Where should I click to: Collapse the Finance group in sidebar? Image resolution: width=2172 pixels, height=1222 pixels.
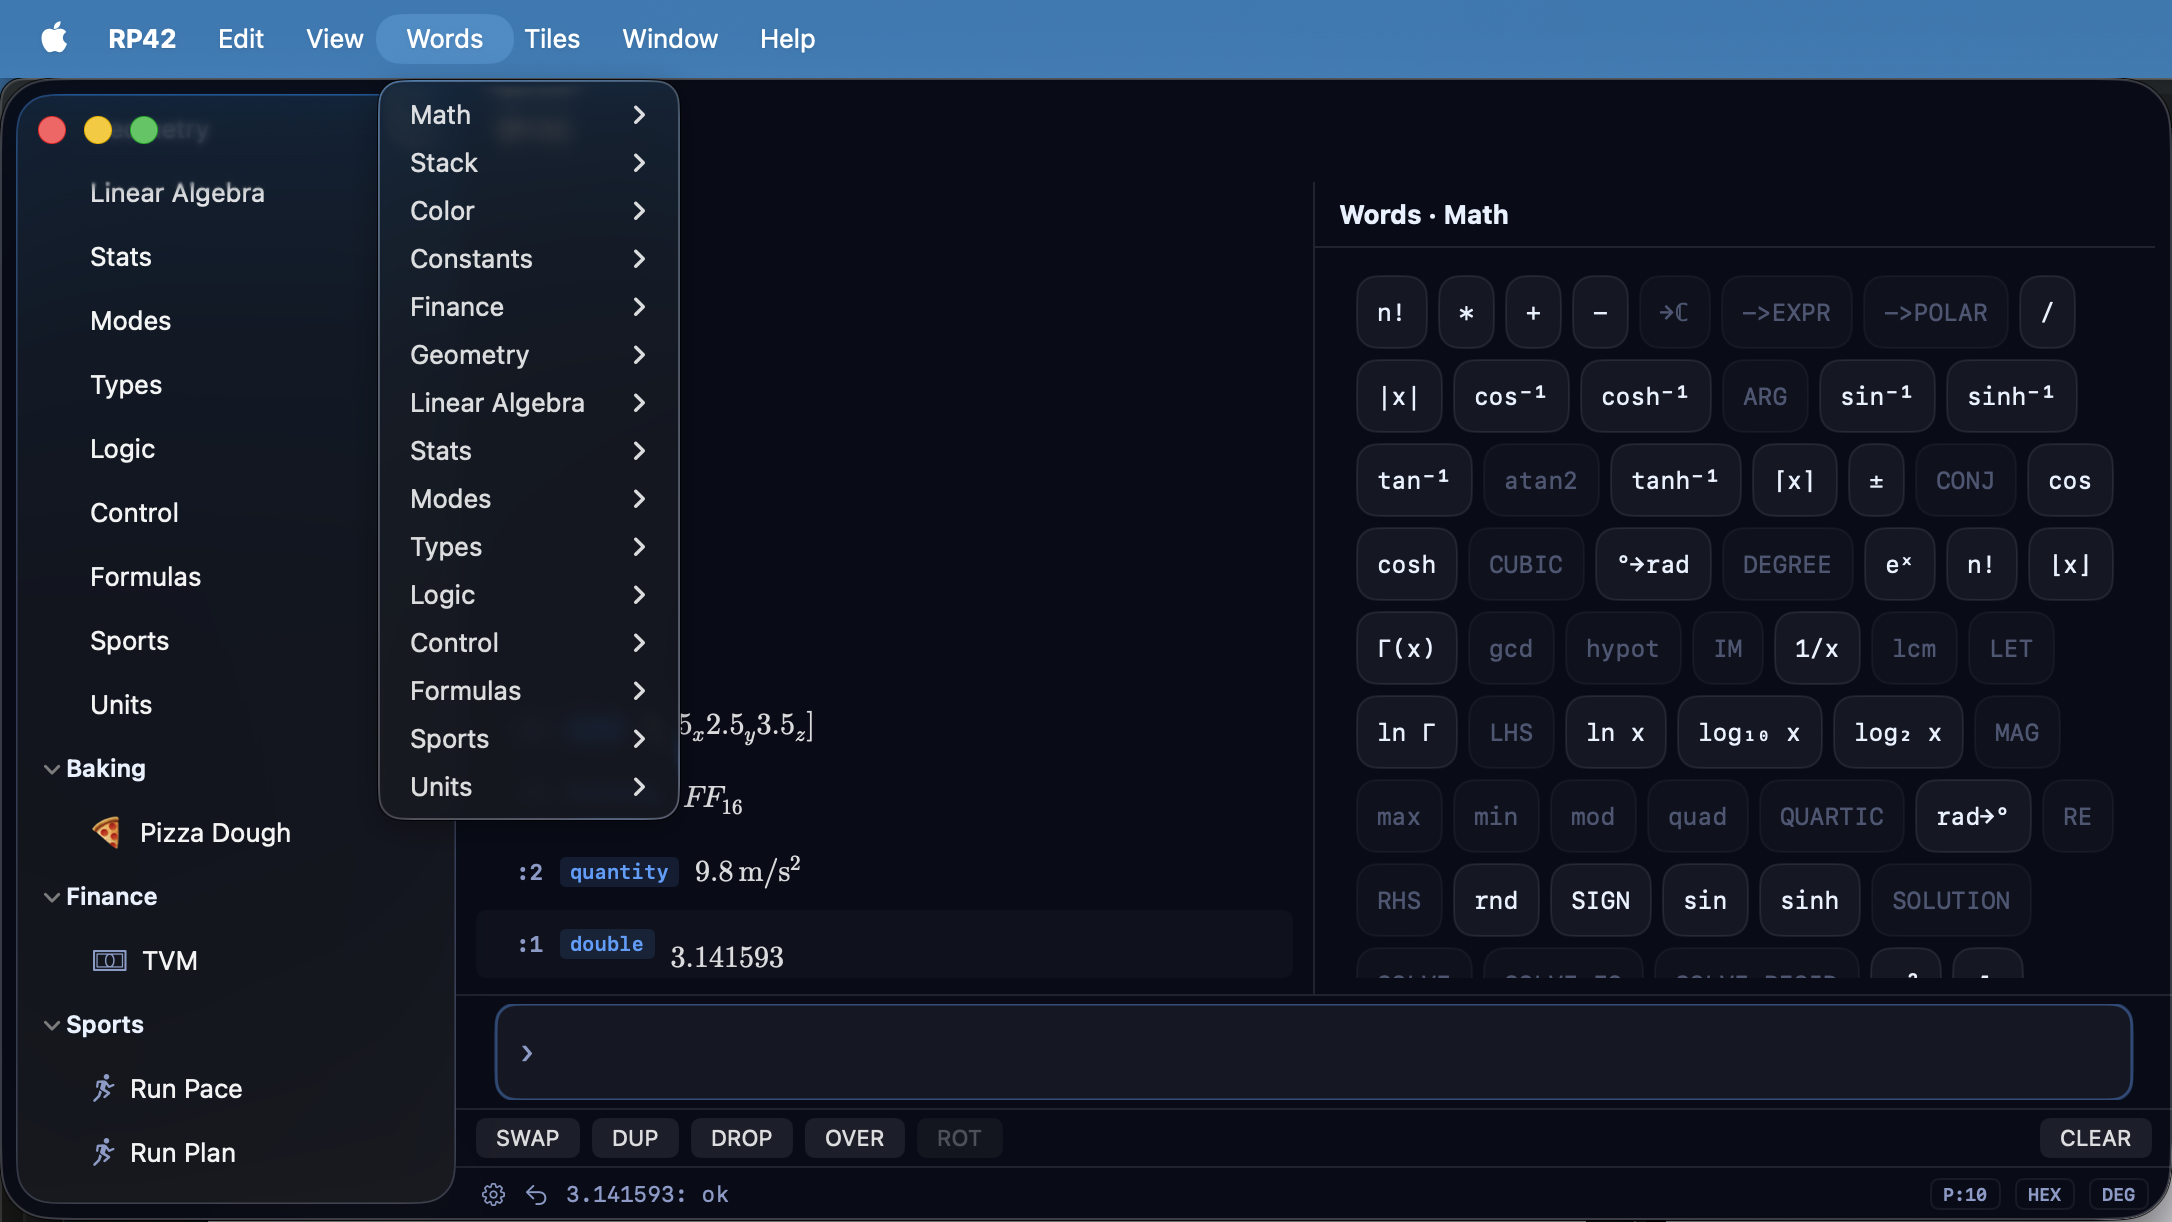[52, 896]
